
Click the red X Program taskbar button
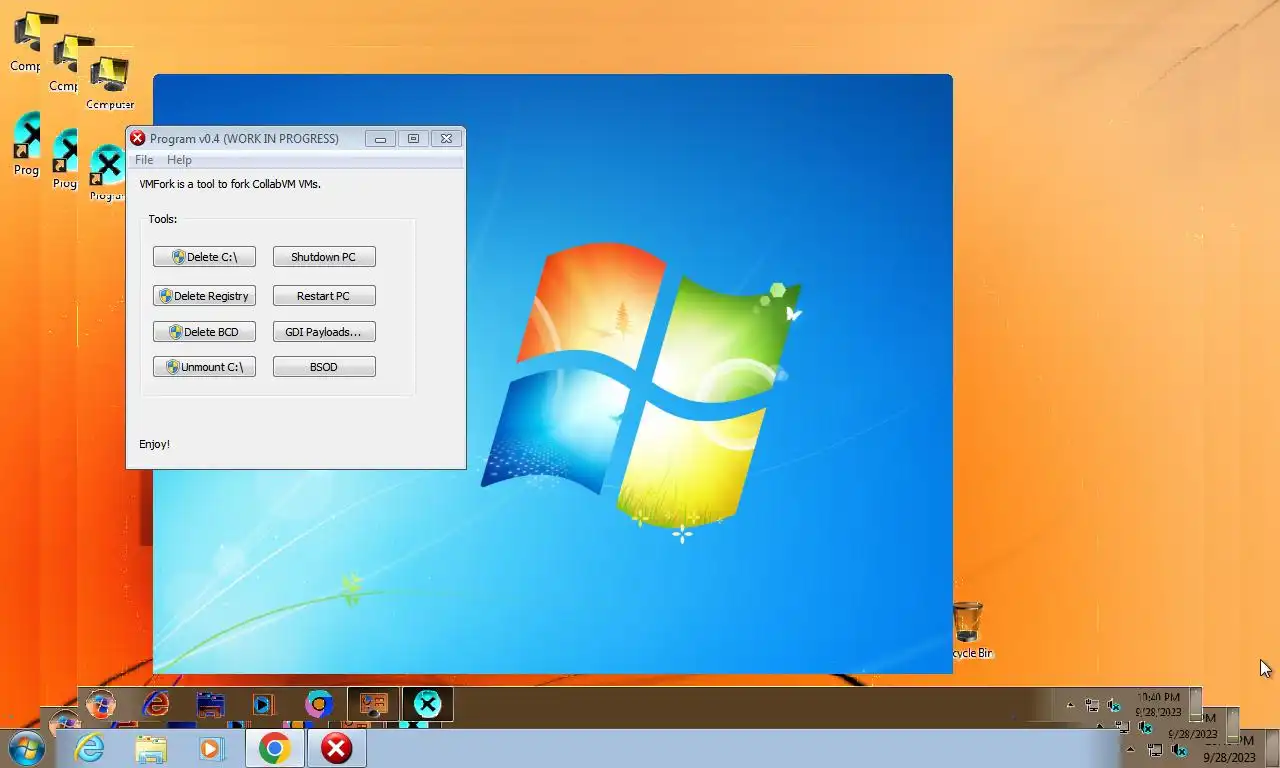click(337, 748)
